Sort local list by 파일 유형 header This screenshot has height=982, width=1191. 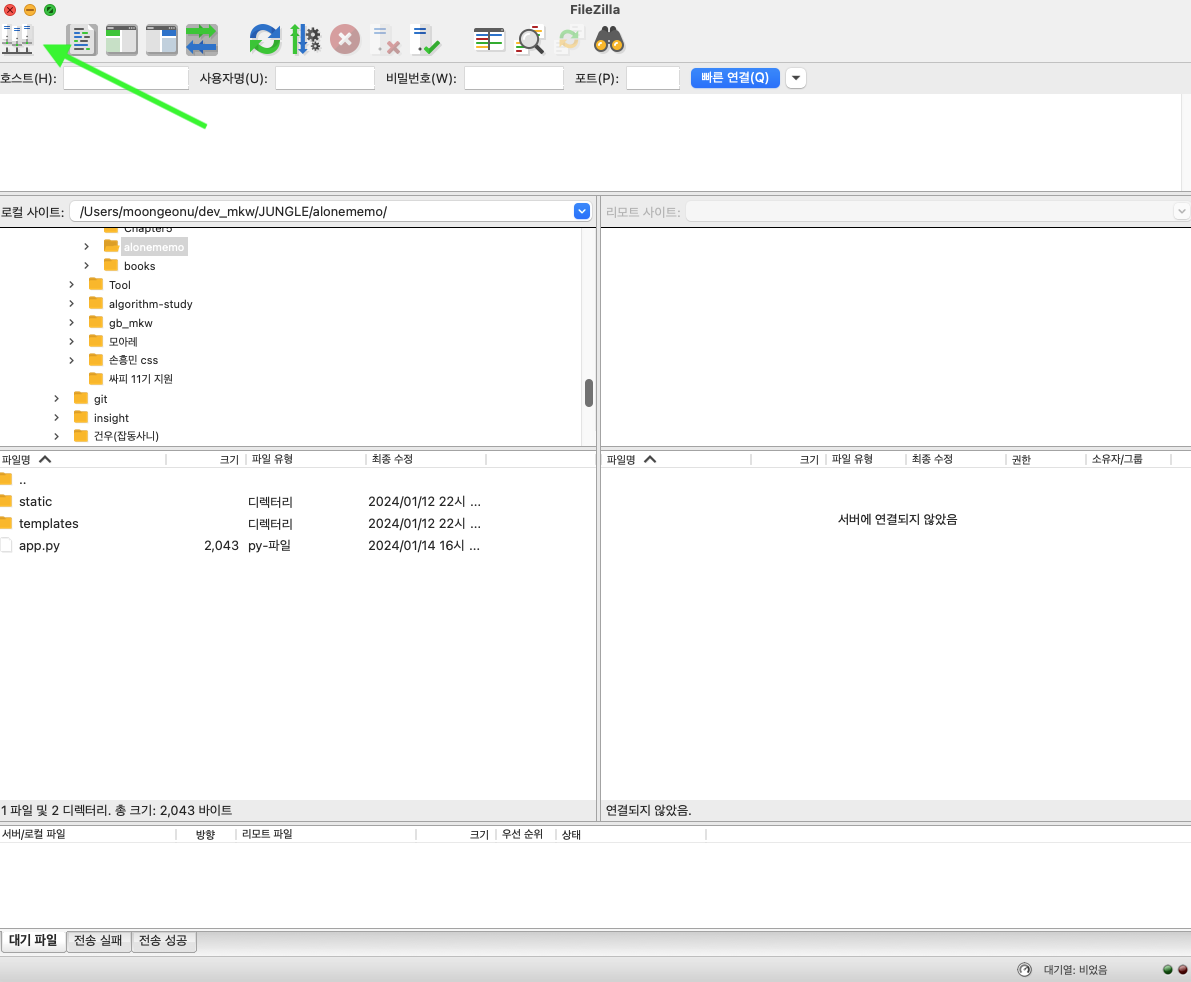305,459
